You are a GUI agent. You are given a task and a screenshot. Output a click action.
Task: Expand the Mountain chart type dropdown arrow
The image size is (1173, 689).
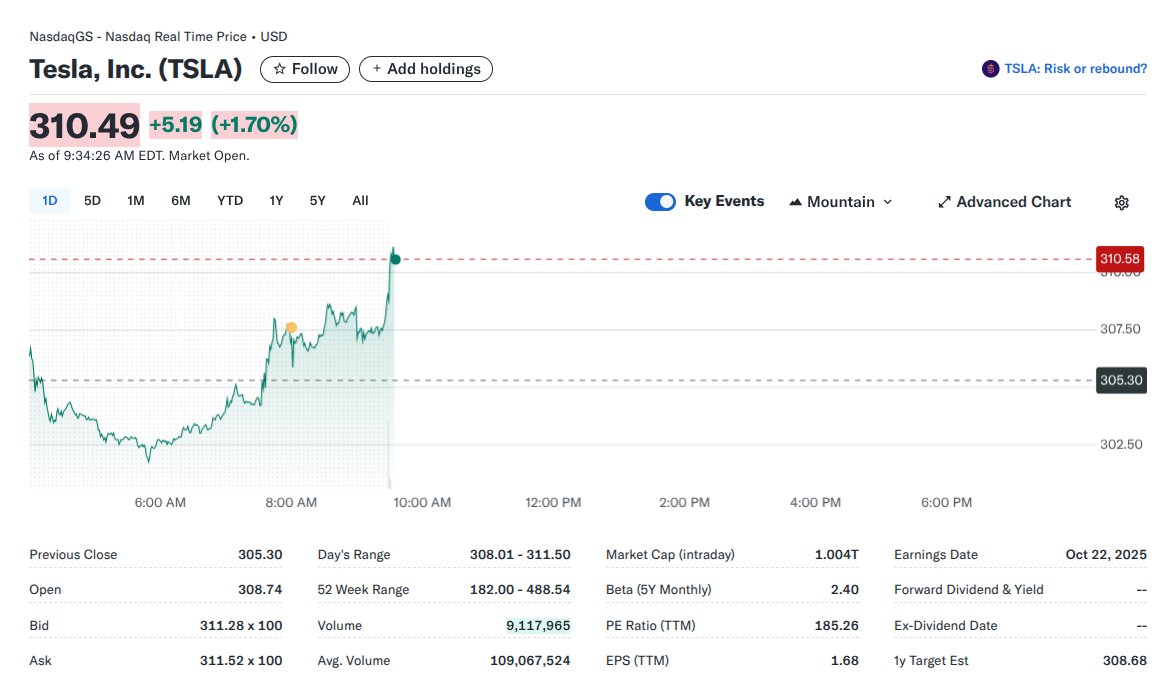(x=888, y=202)
